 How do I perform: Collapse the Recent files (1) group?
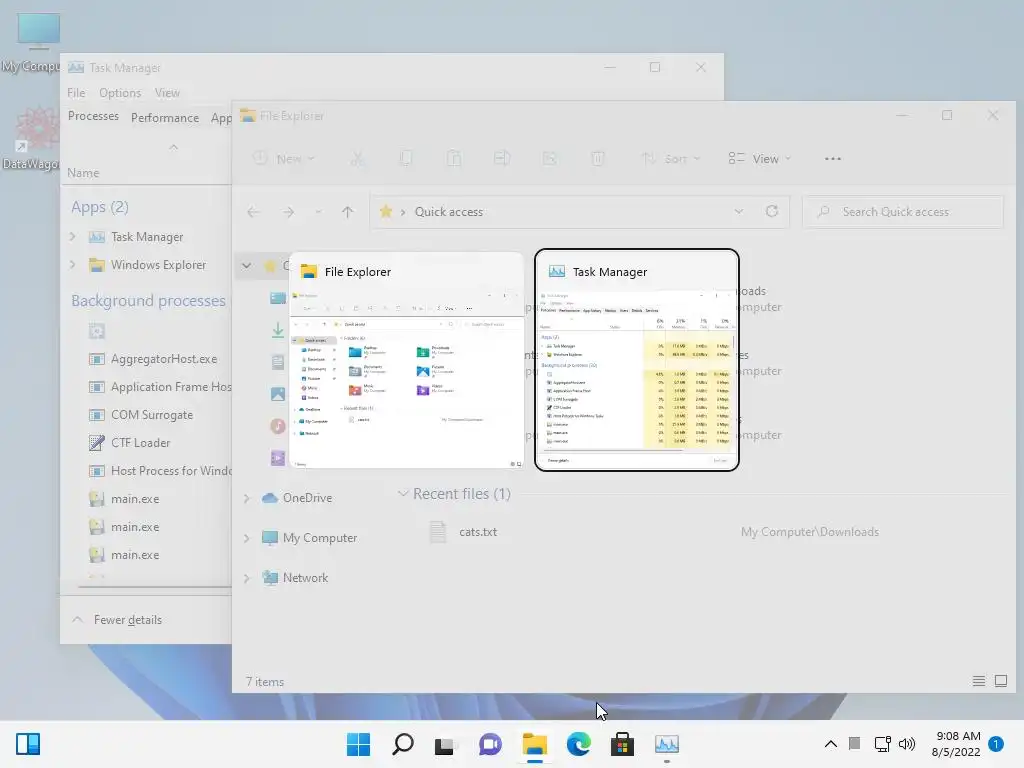pyautogui.click(x=403, y=494)
